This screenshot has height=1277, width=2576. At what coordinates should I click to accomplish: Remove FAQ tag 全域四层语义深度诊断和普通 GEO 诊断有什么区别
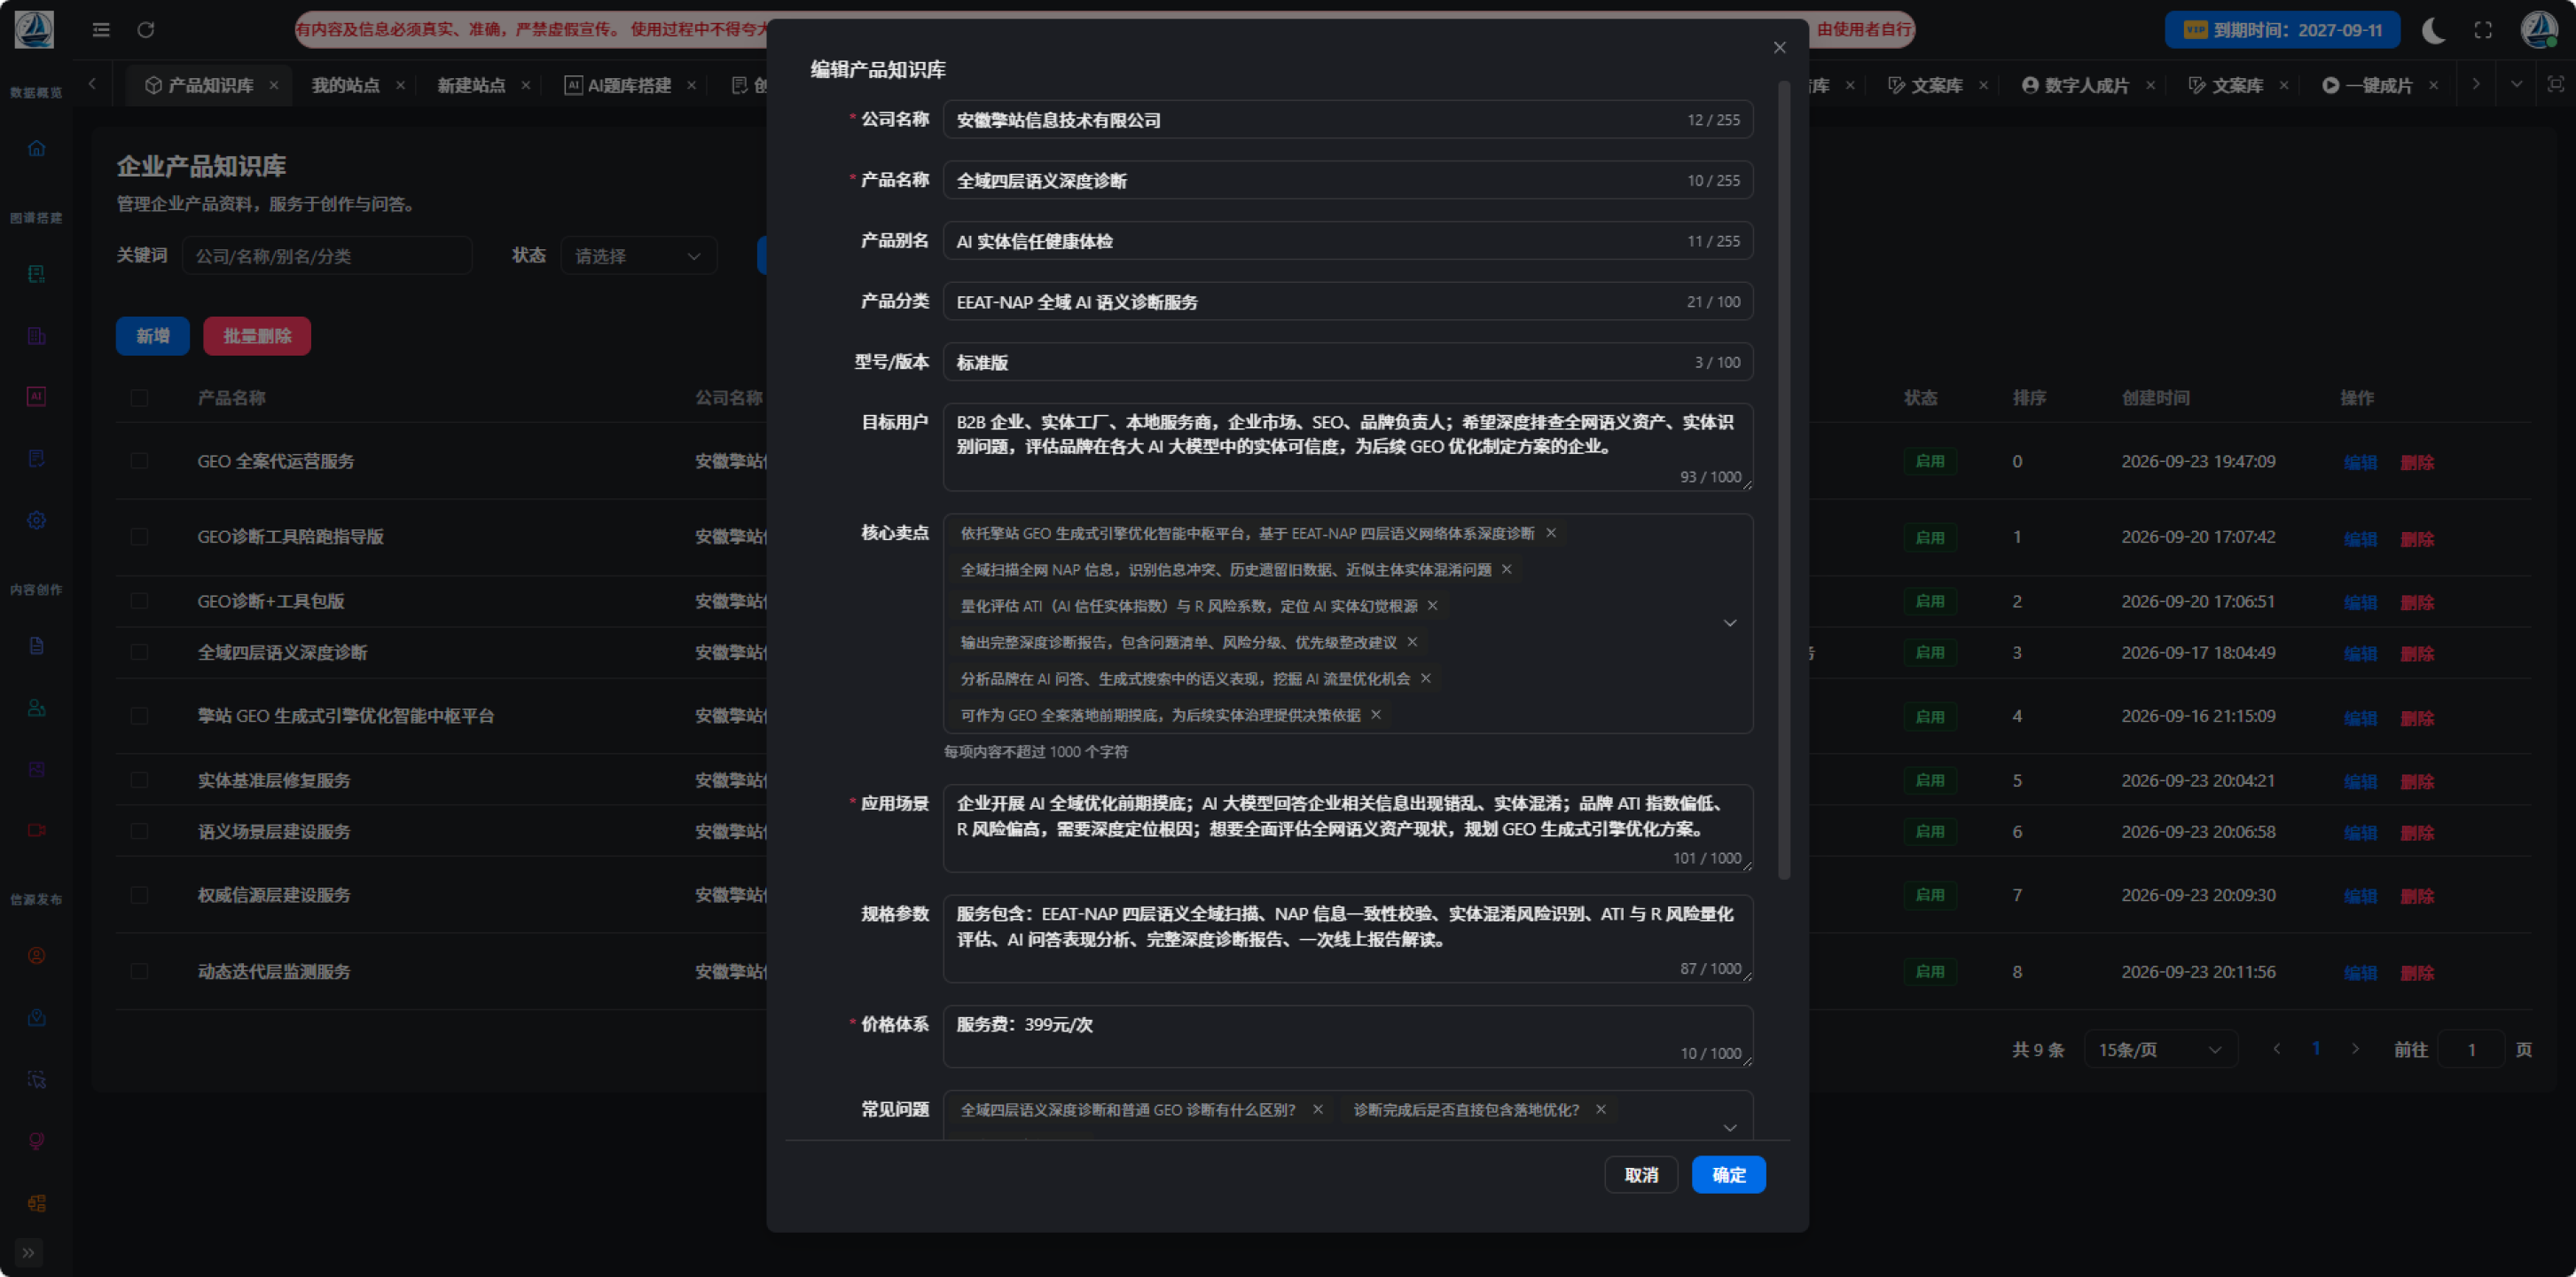point(1318,1109)
